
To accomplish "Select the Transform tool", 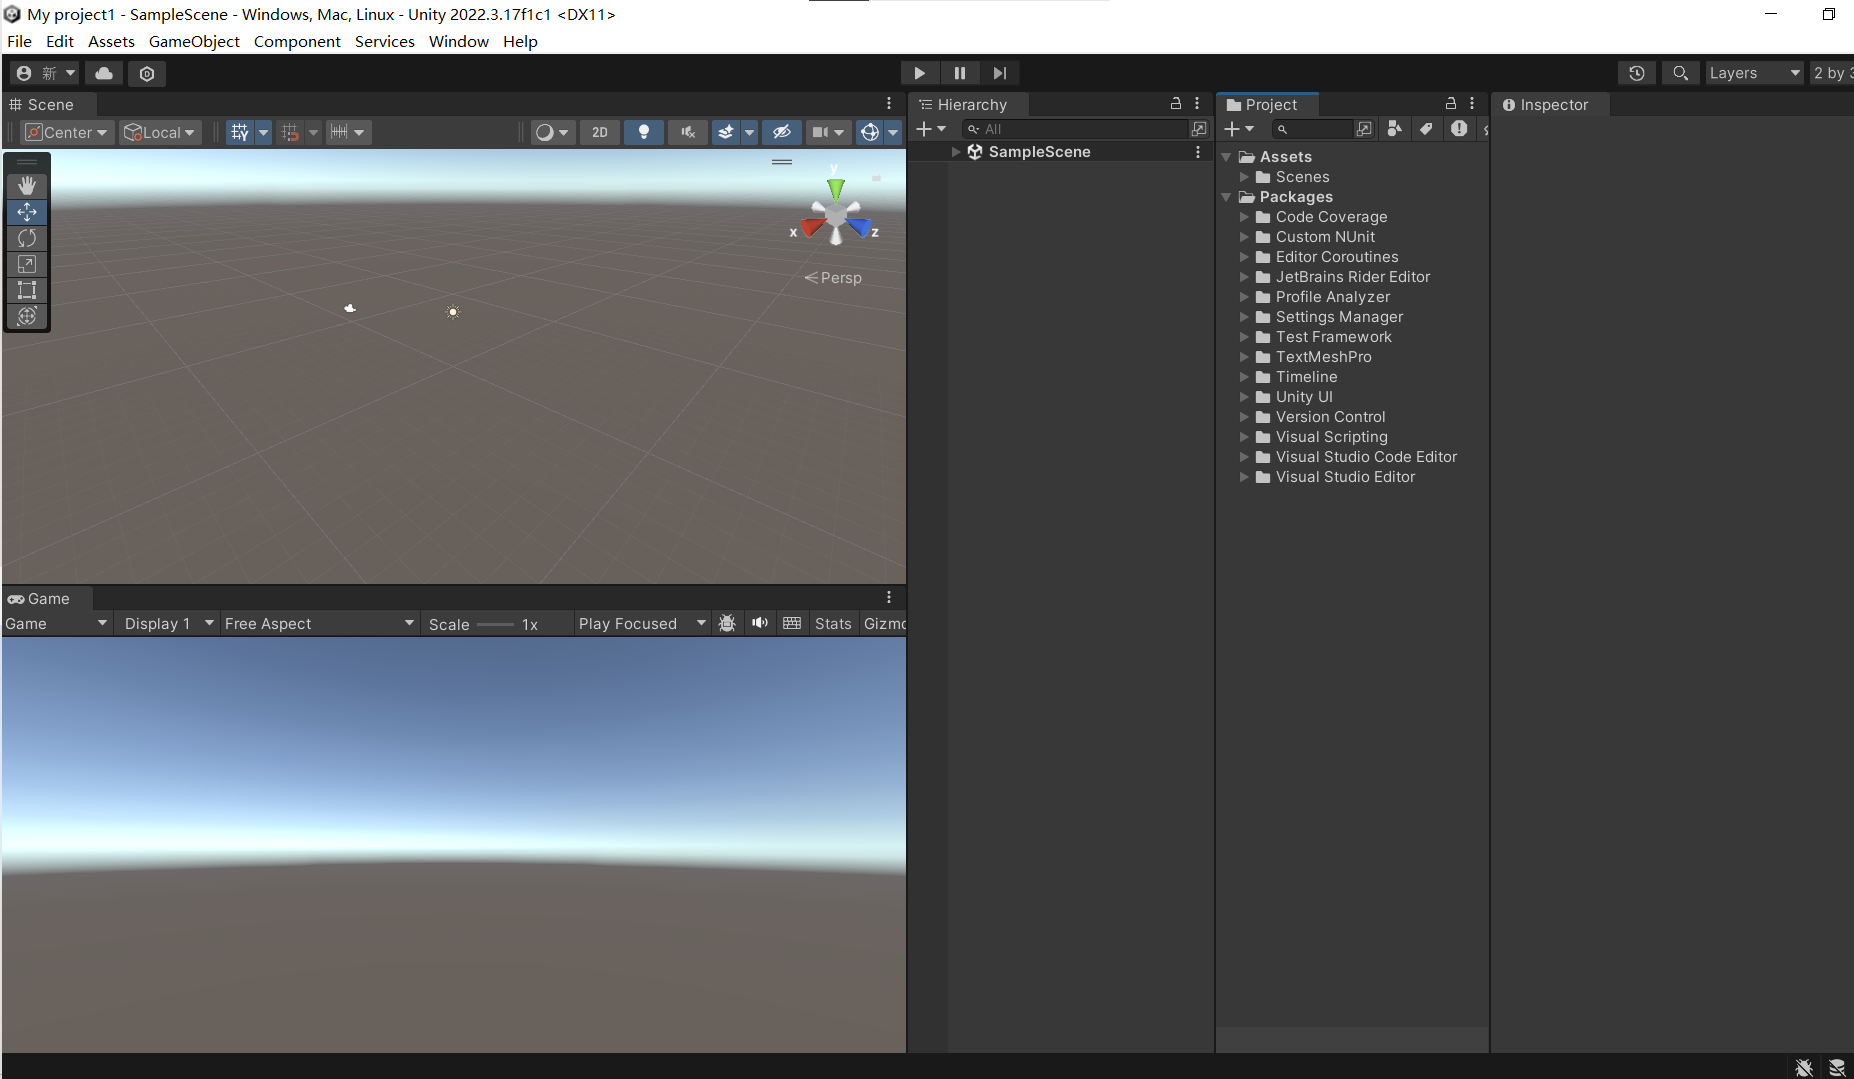I will 27,316.
